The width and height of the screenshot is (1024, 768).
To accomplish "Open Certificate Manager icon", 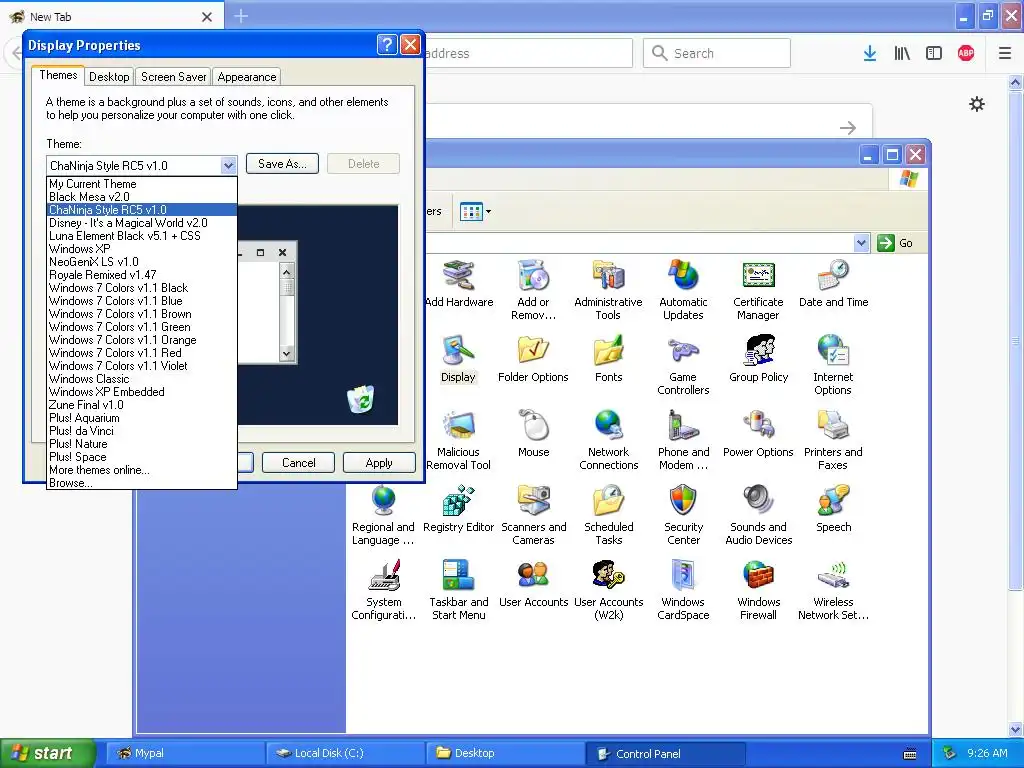I will point(758,290).
